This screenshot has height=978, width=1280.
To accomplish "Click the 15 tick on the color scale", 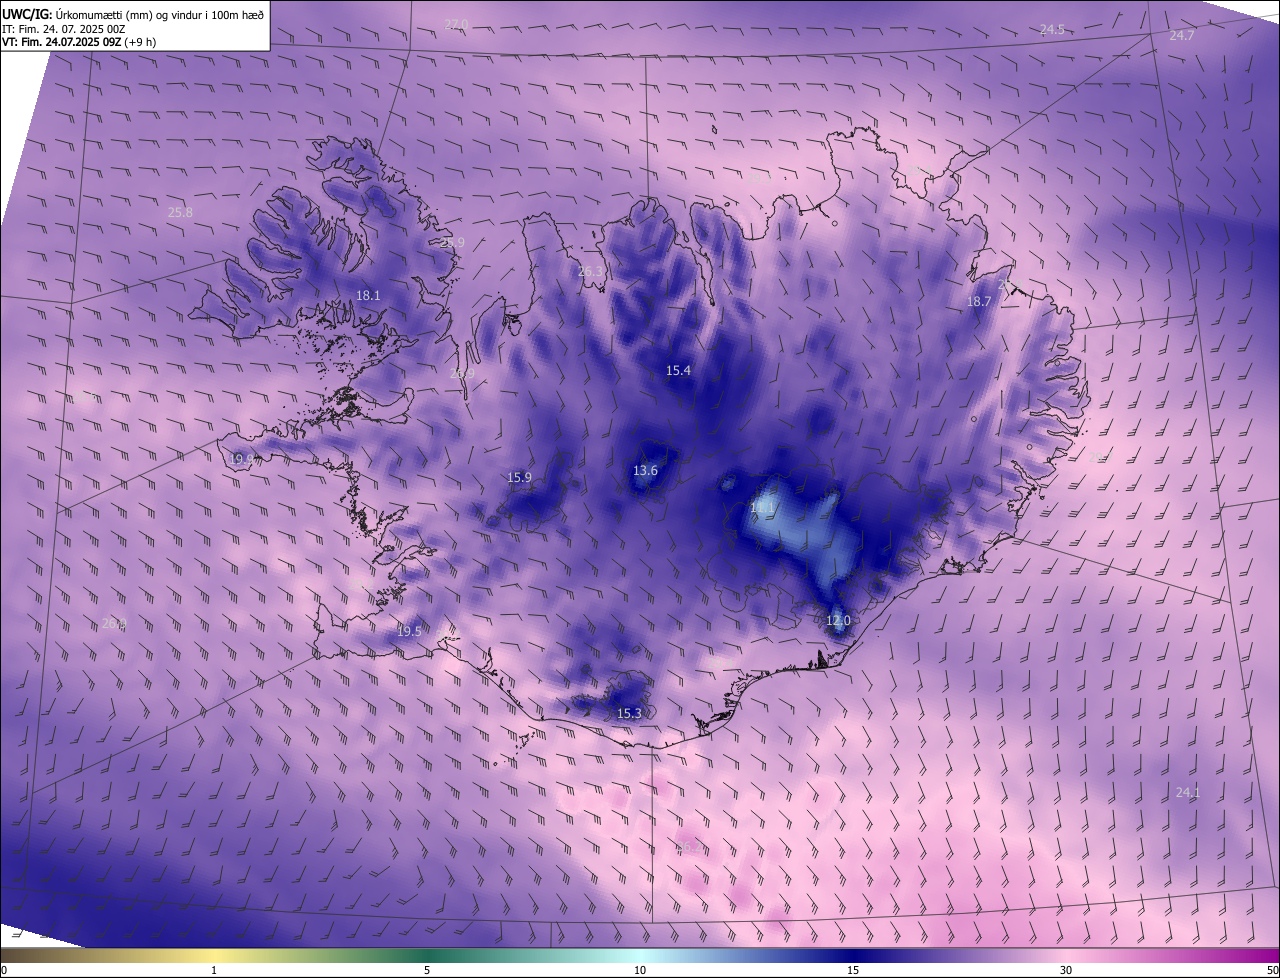I will (x=853, y=970).
